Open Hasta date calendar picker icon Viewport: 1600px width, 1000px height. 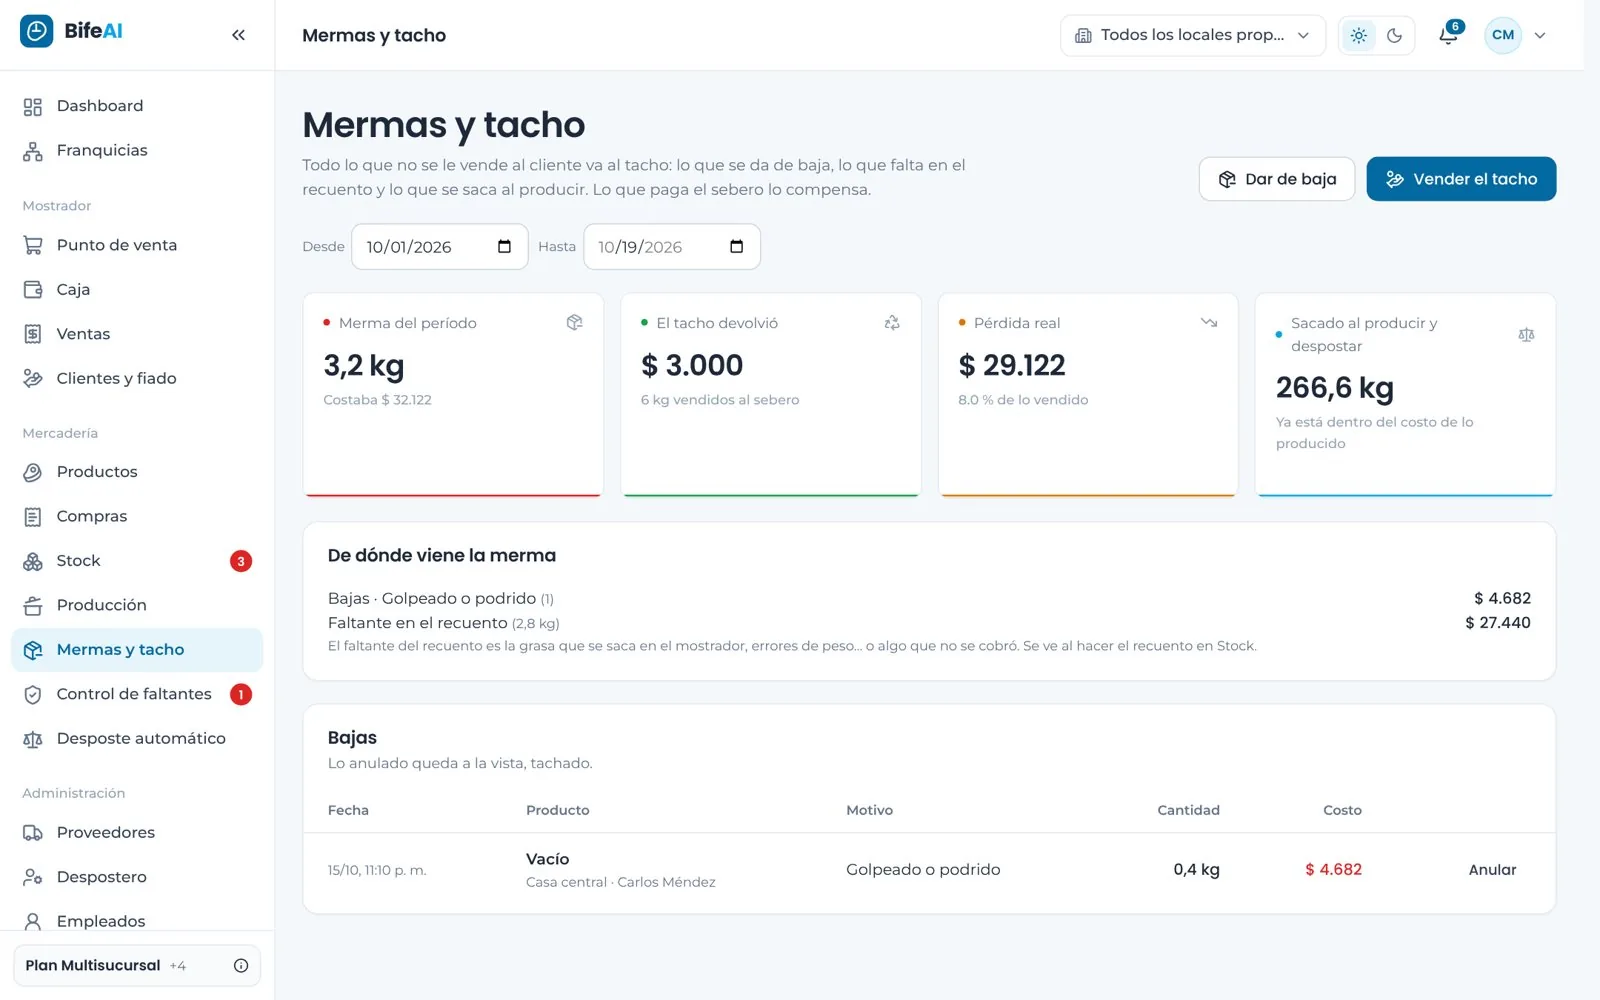point(737,247)
